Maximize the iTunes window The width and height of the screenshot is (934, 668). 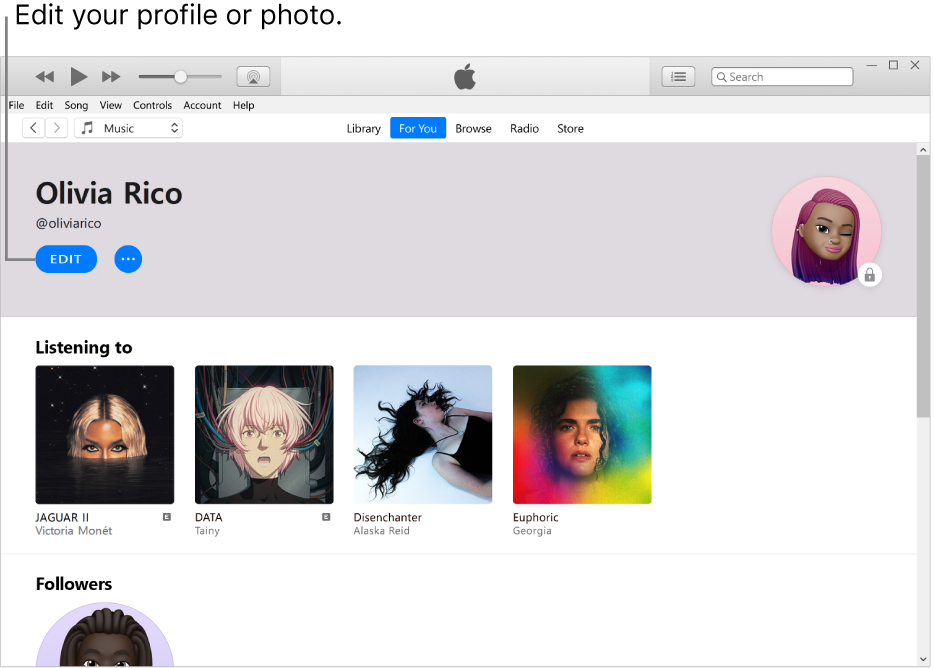point(893,65)
